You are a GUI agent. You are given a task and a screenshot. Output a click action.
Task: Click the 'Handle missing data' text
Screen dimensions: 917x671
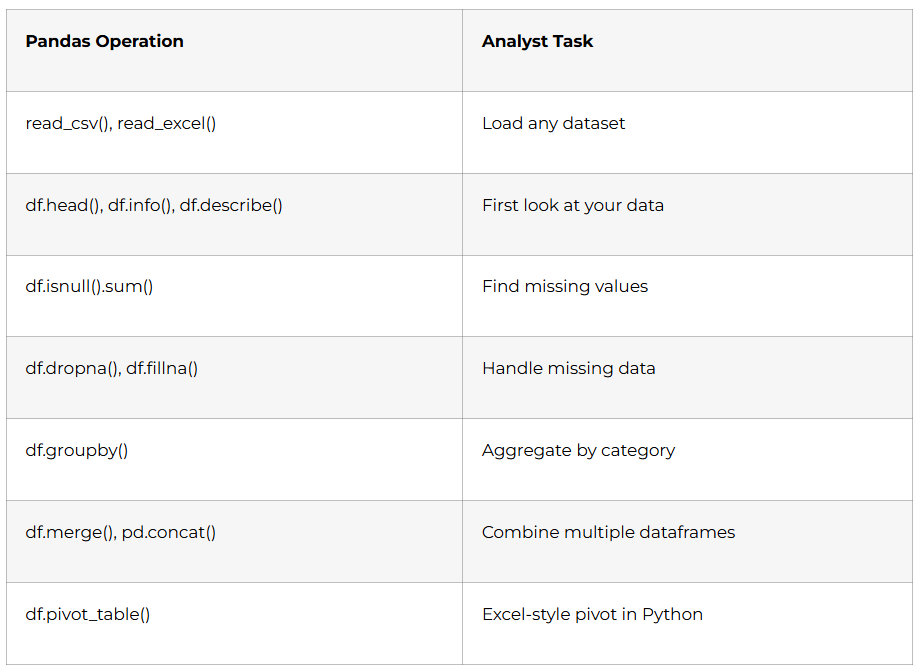(568, 368)
